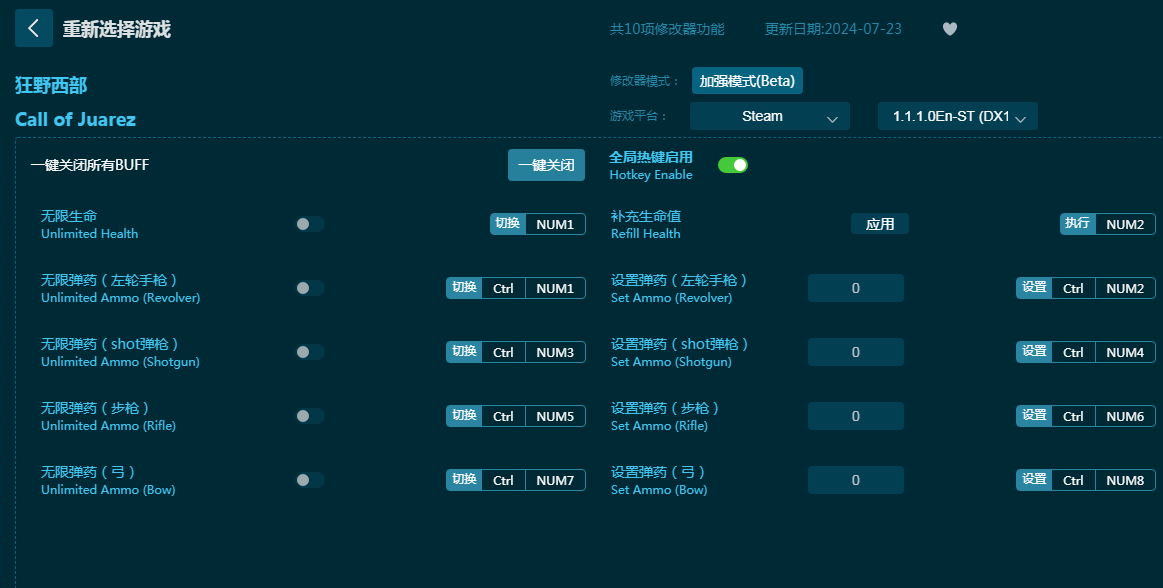Click 切换 button for Unlimited Ammo (Bow)

click(x=464, y=480)
